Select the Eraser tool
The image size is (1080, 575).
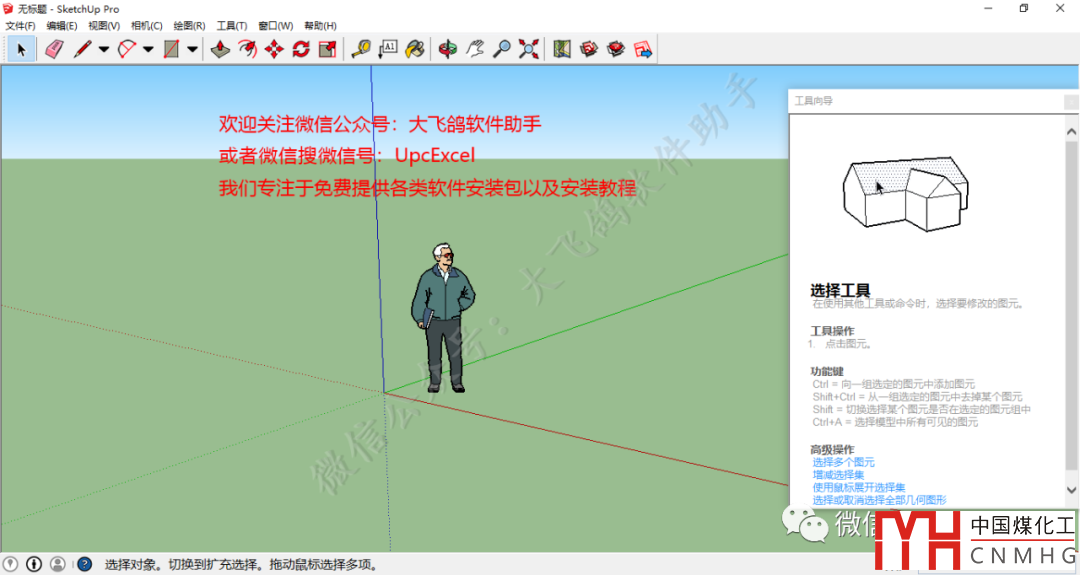pyautogui.click(x=54, y=49)
